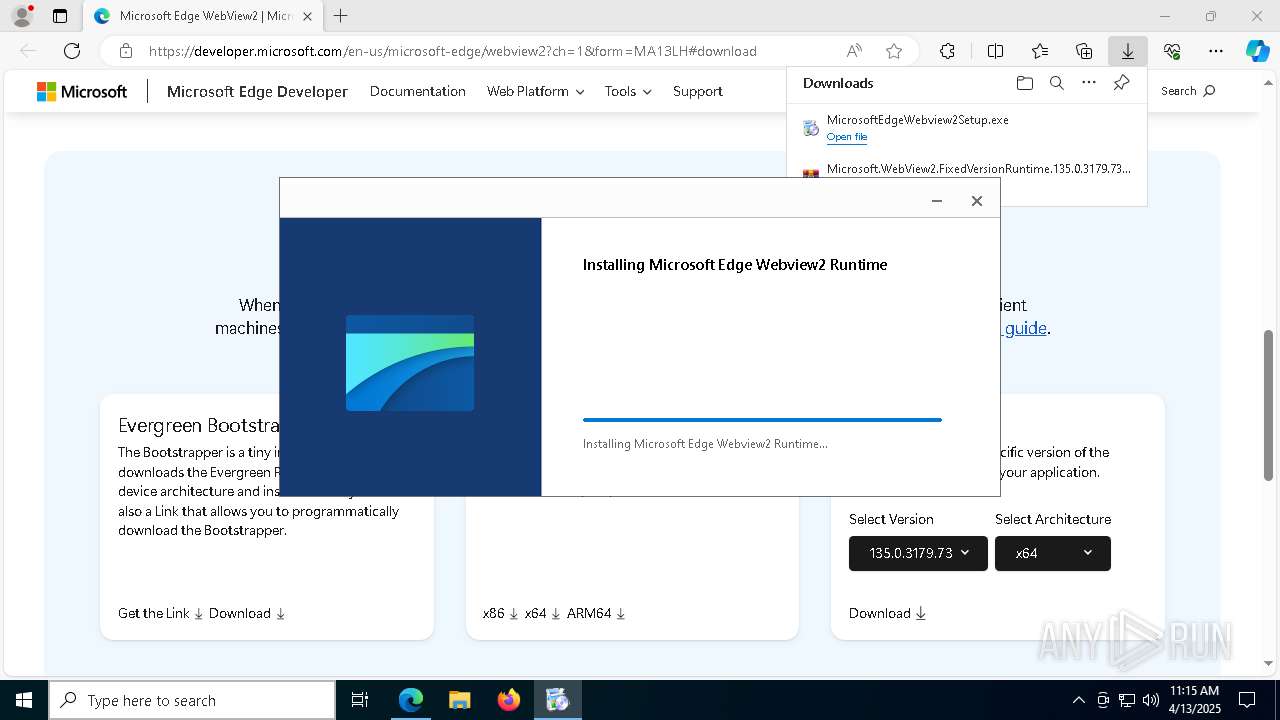Viewport: 1280px width, 720px height.
Task: Expand the Tools dropdown menu
Action: coord(627,91)
